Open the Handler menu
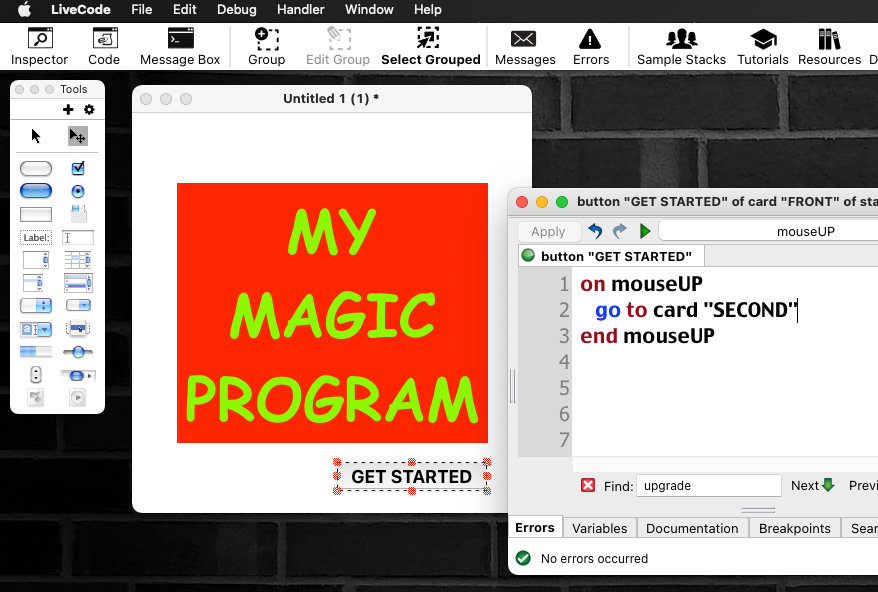878x592 pixels. click(300, 10)
